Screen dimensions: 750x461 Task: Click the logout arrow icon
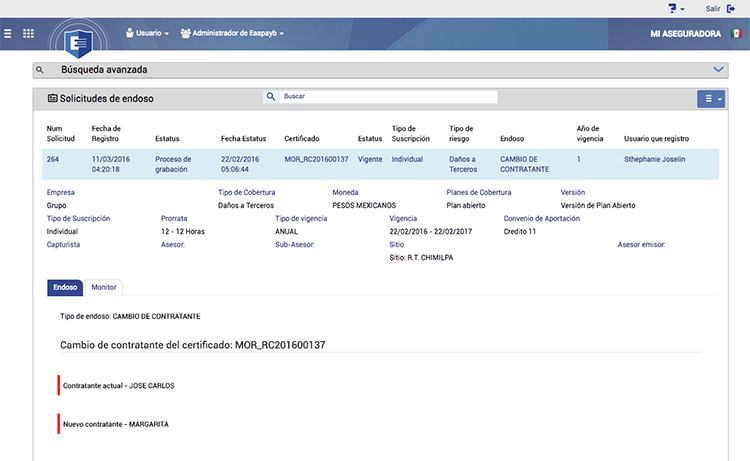[731, 9]
